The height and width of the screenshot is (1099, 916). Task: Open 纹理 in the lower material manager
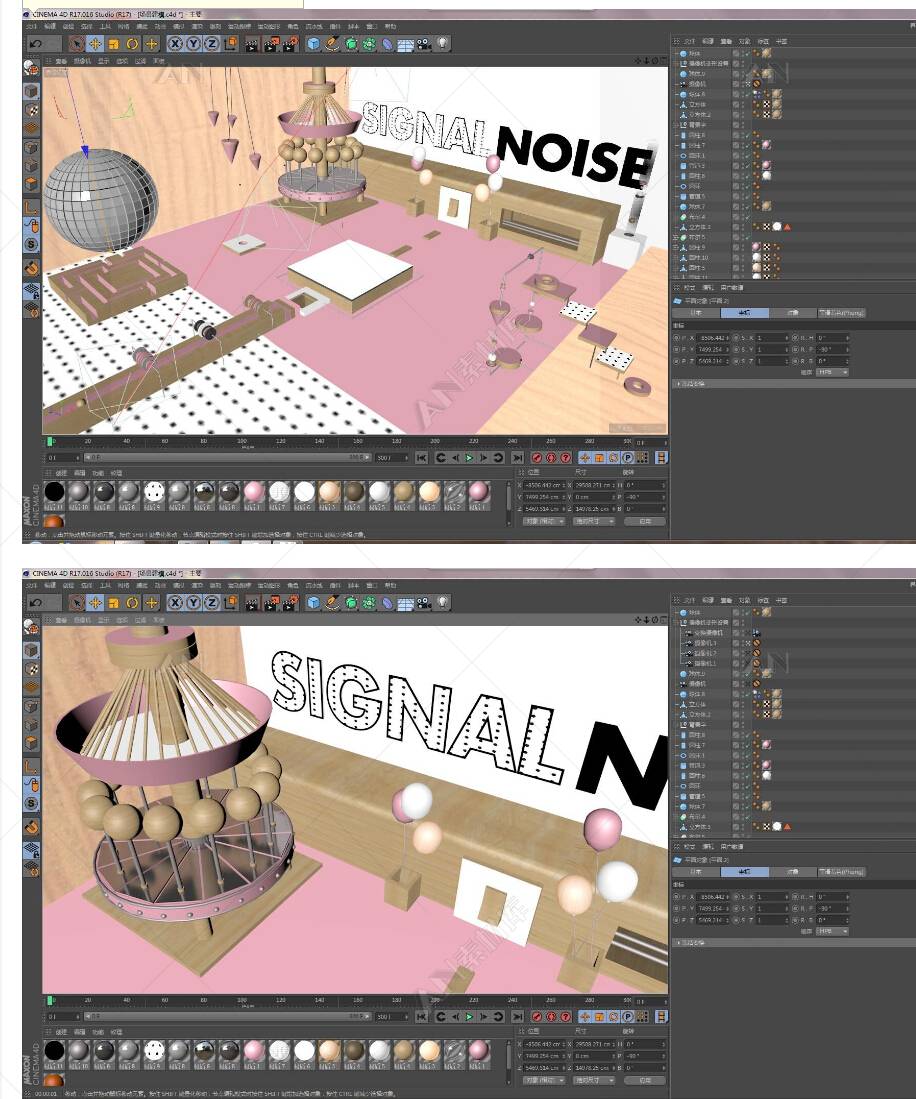pyautogui.click(x=116, y=1032)
